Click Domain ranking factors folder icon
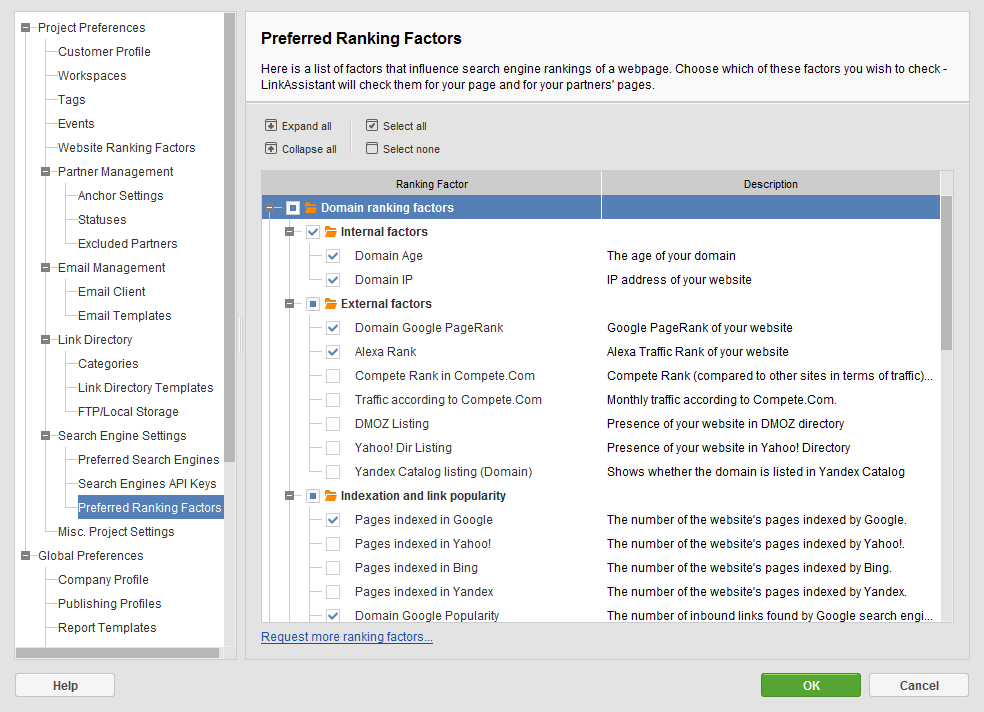The height and width of the screenshot is (712, 984). point(311,207)
